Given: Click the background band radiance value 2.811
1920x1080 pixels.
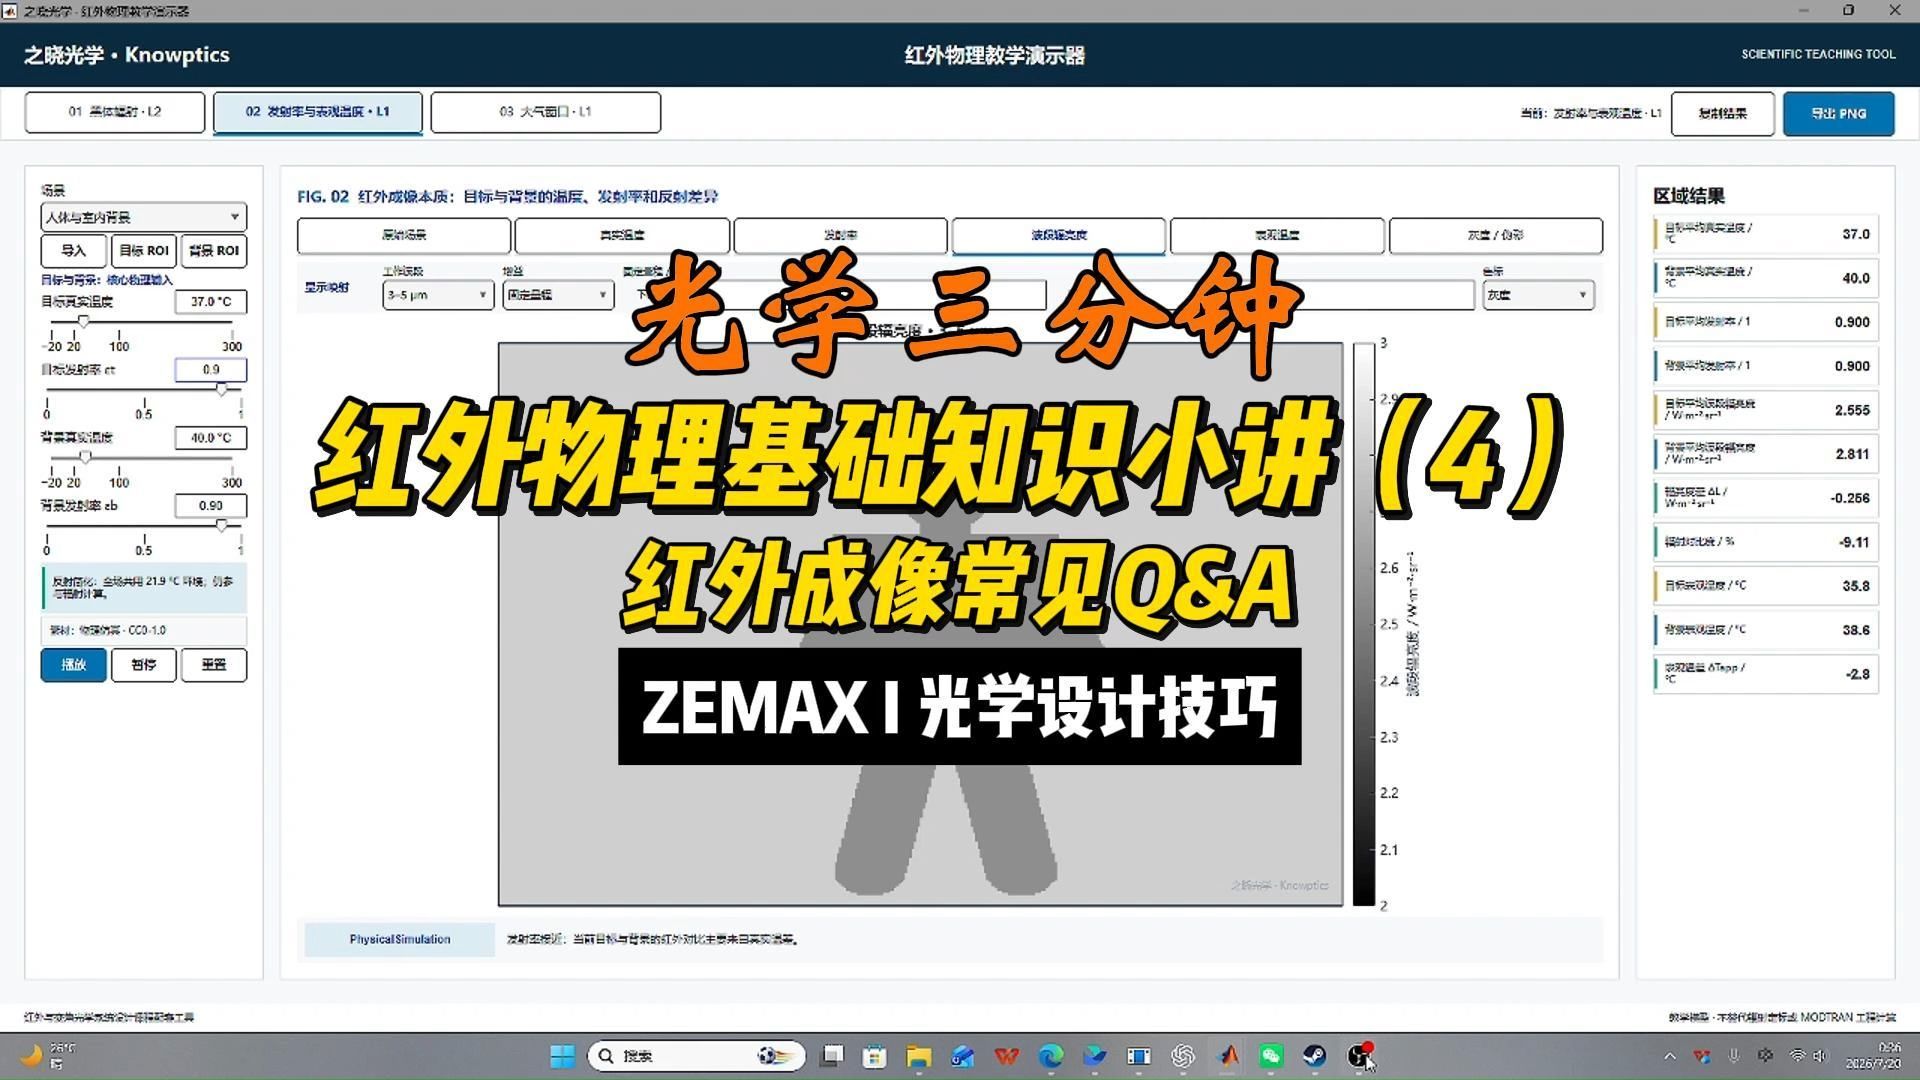Looking at the screenshot, I should tap(1852, 454).
